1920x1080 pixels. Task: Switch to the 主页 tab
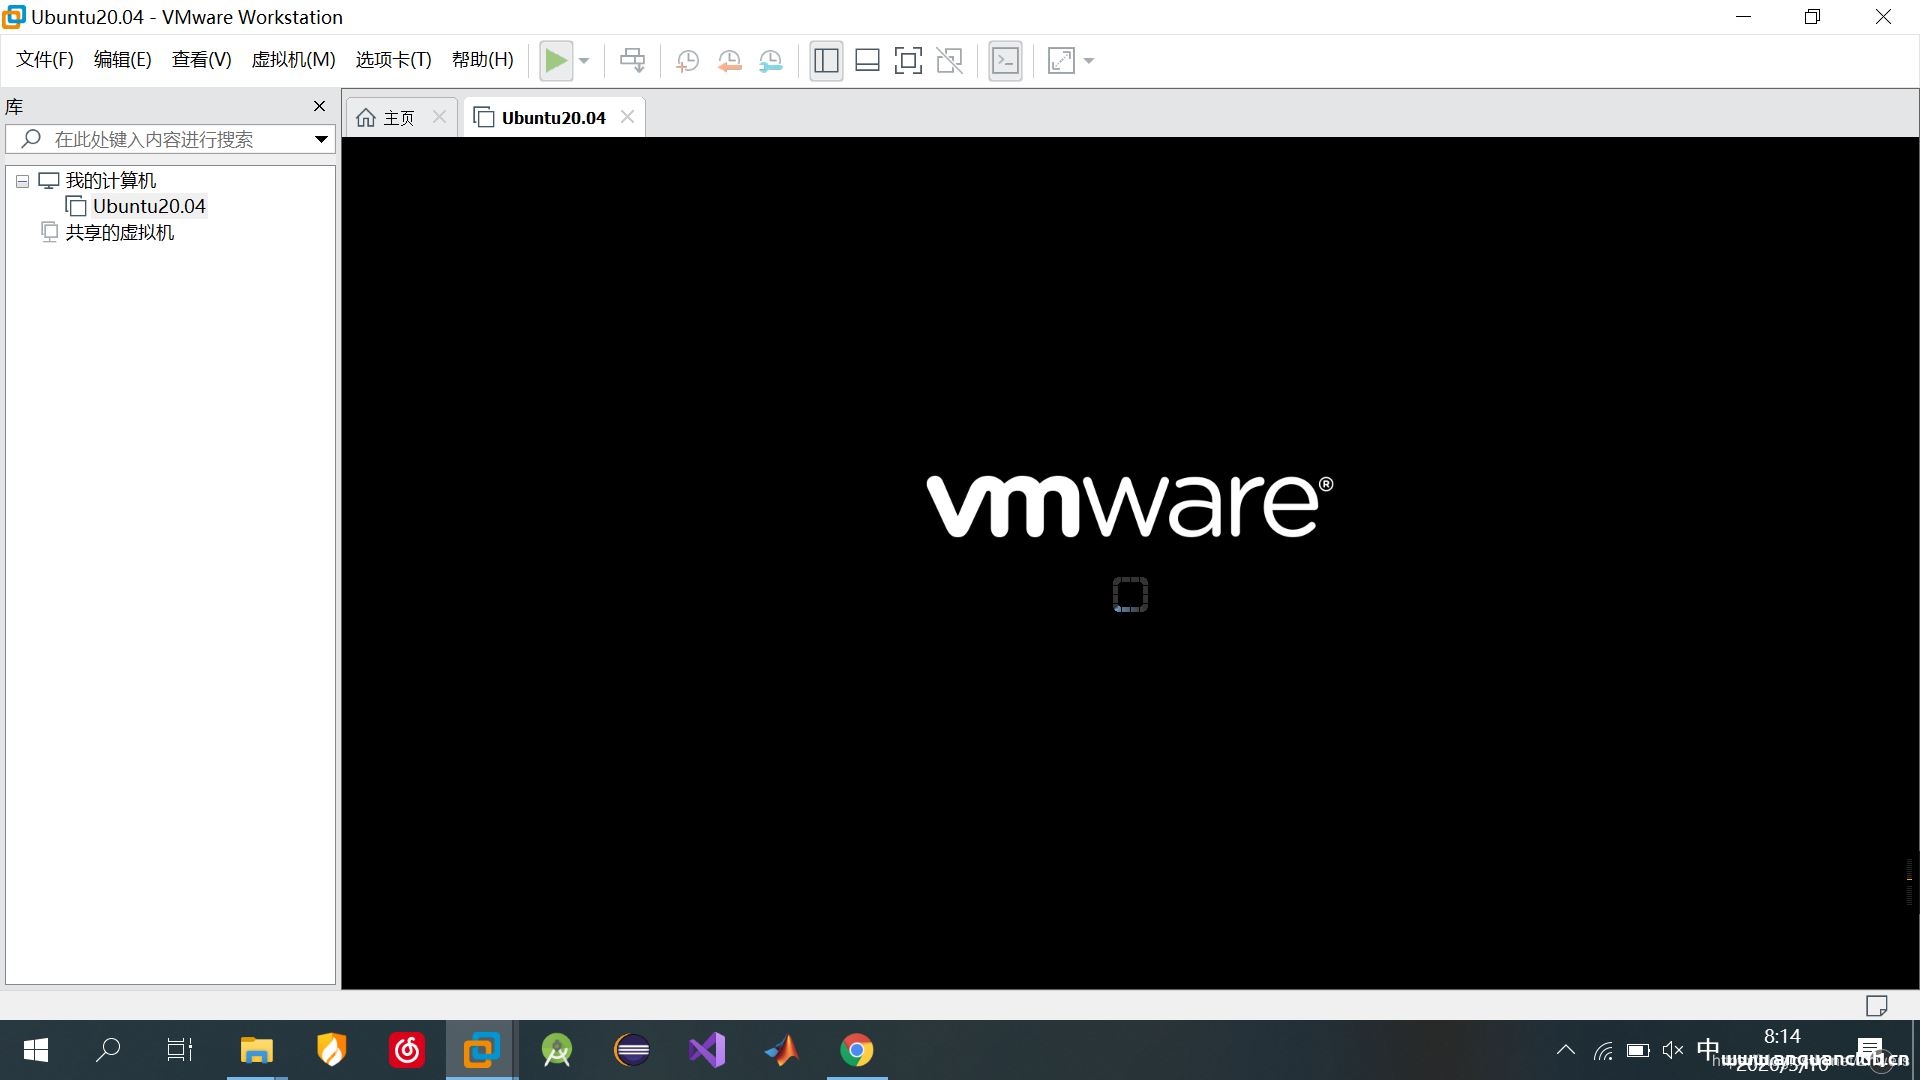pyautogui.click(x=397, y=117)
